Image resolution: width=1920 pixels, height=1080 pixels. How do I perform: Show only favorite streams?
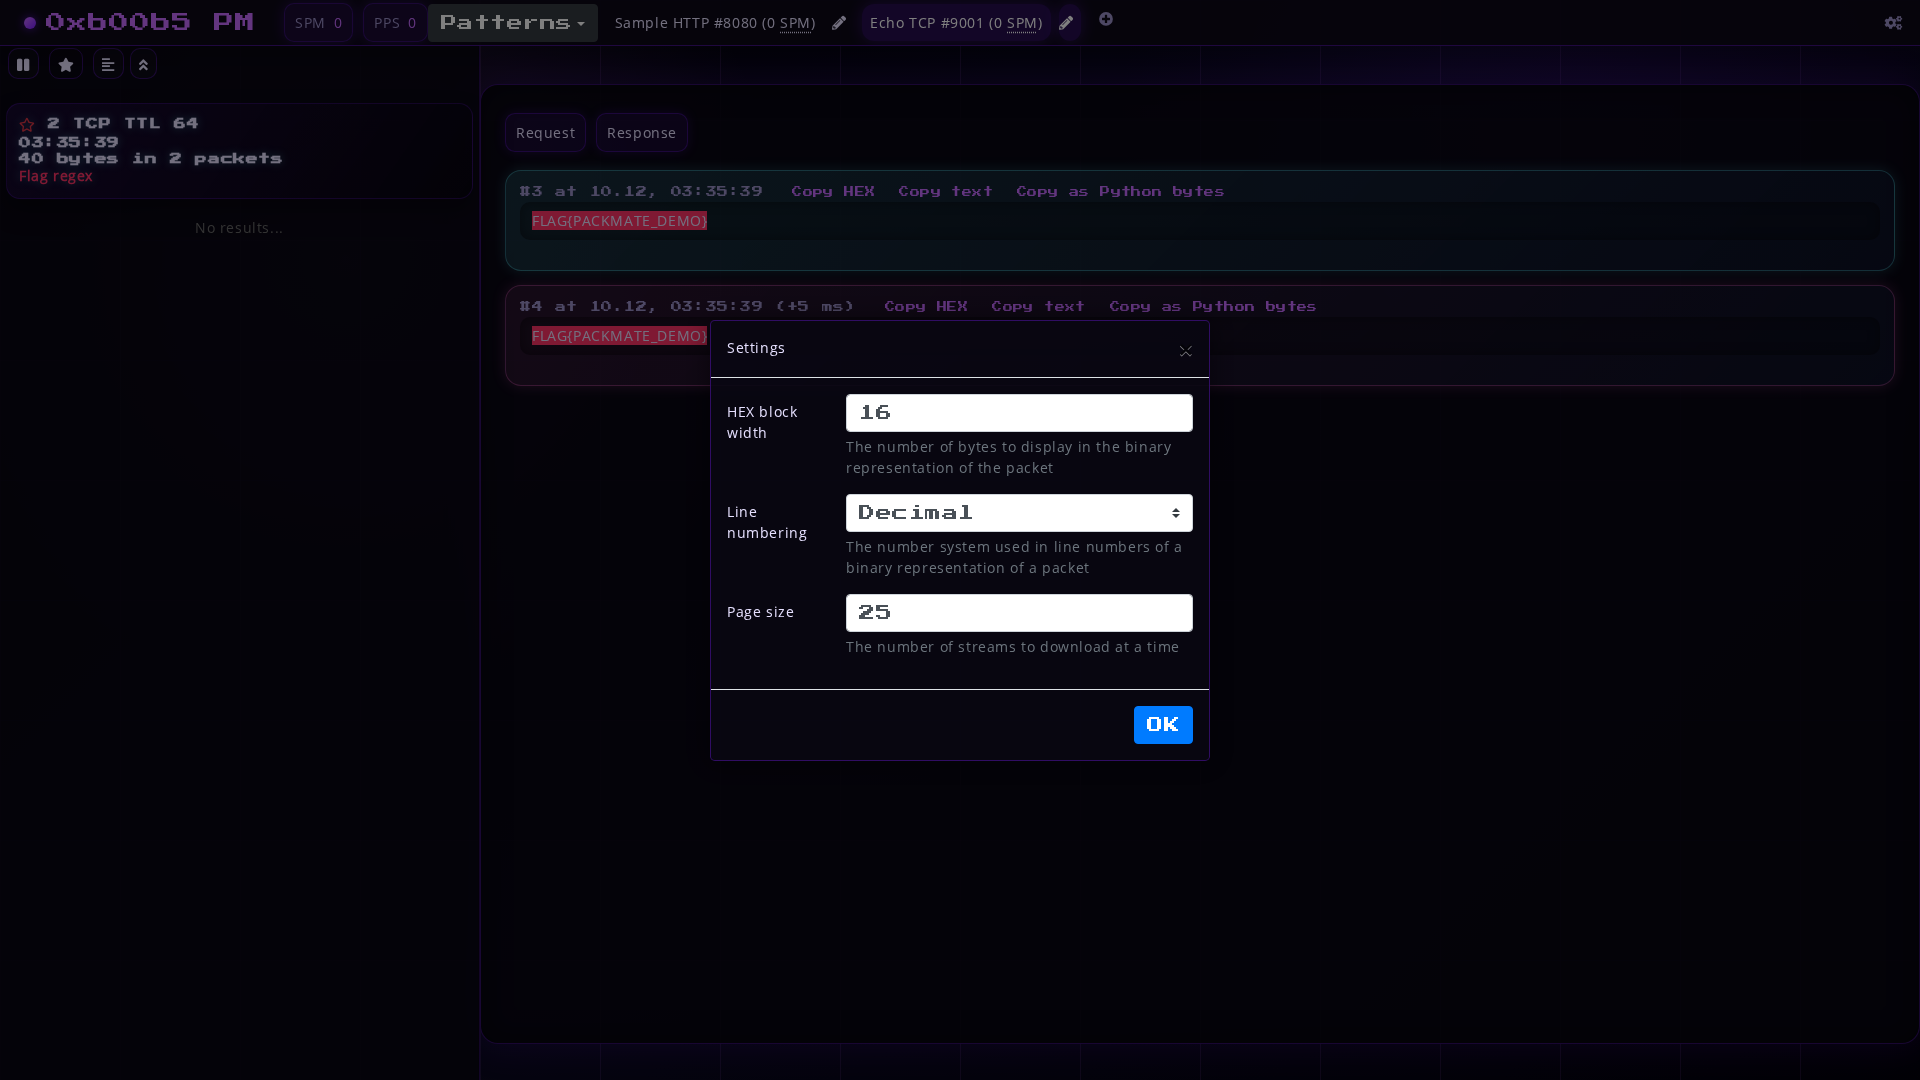click(x=65, y=64)
